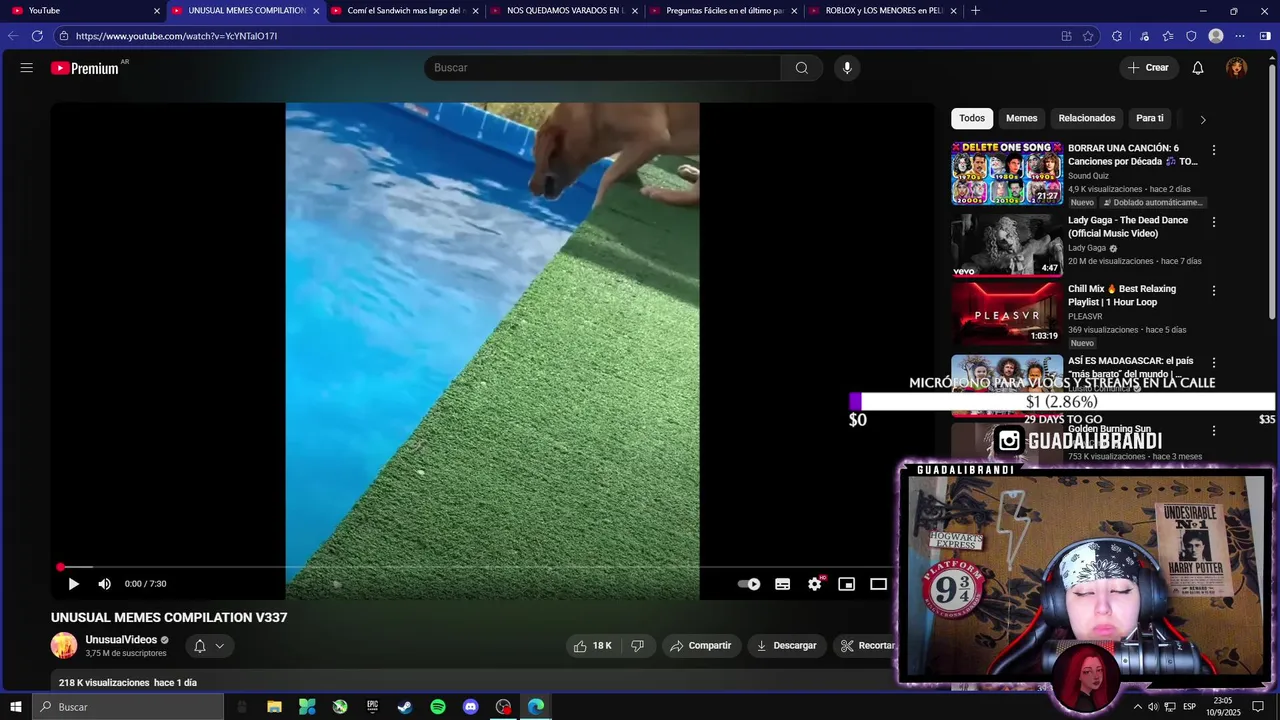The width and height of the screenshot is (1280, 720).
Task: Select the Para ti filter chip
Action: click(1150, 118)
